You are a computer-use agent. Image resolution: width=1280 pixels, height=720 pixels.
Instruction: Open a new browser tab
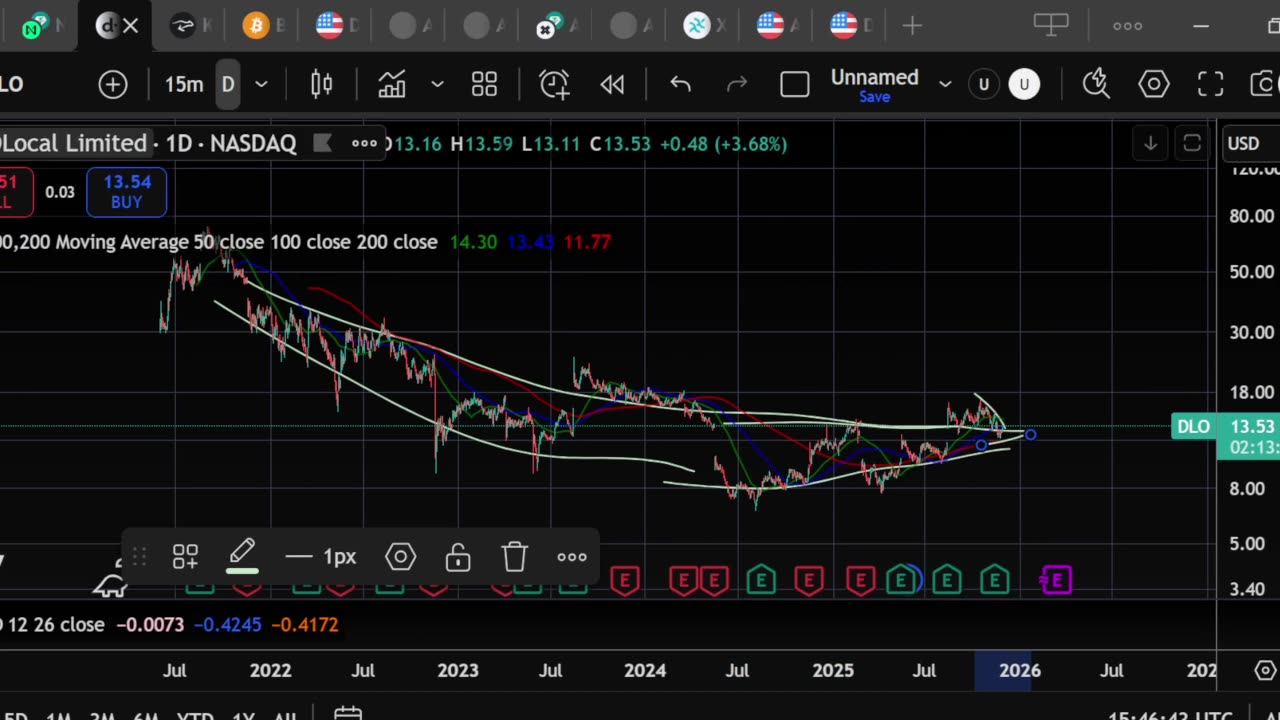pyautogui.click(x=912, y=26)
